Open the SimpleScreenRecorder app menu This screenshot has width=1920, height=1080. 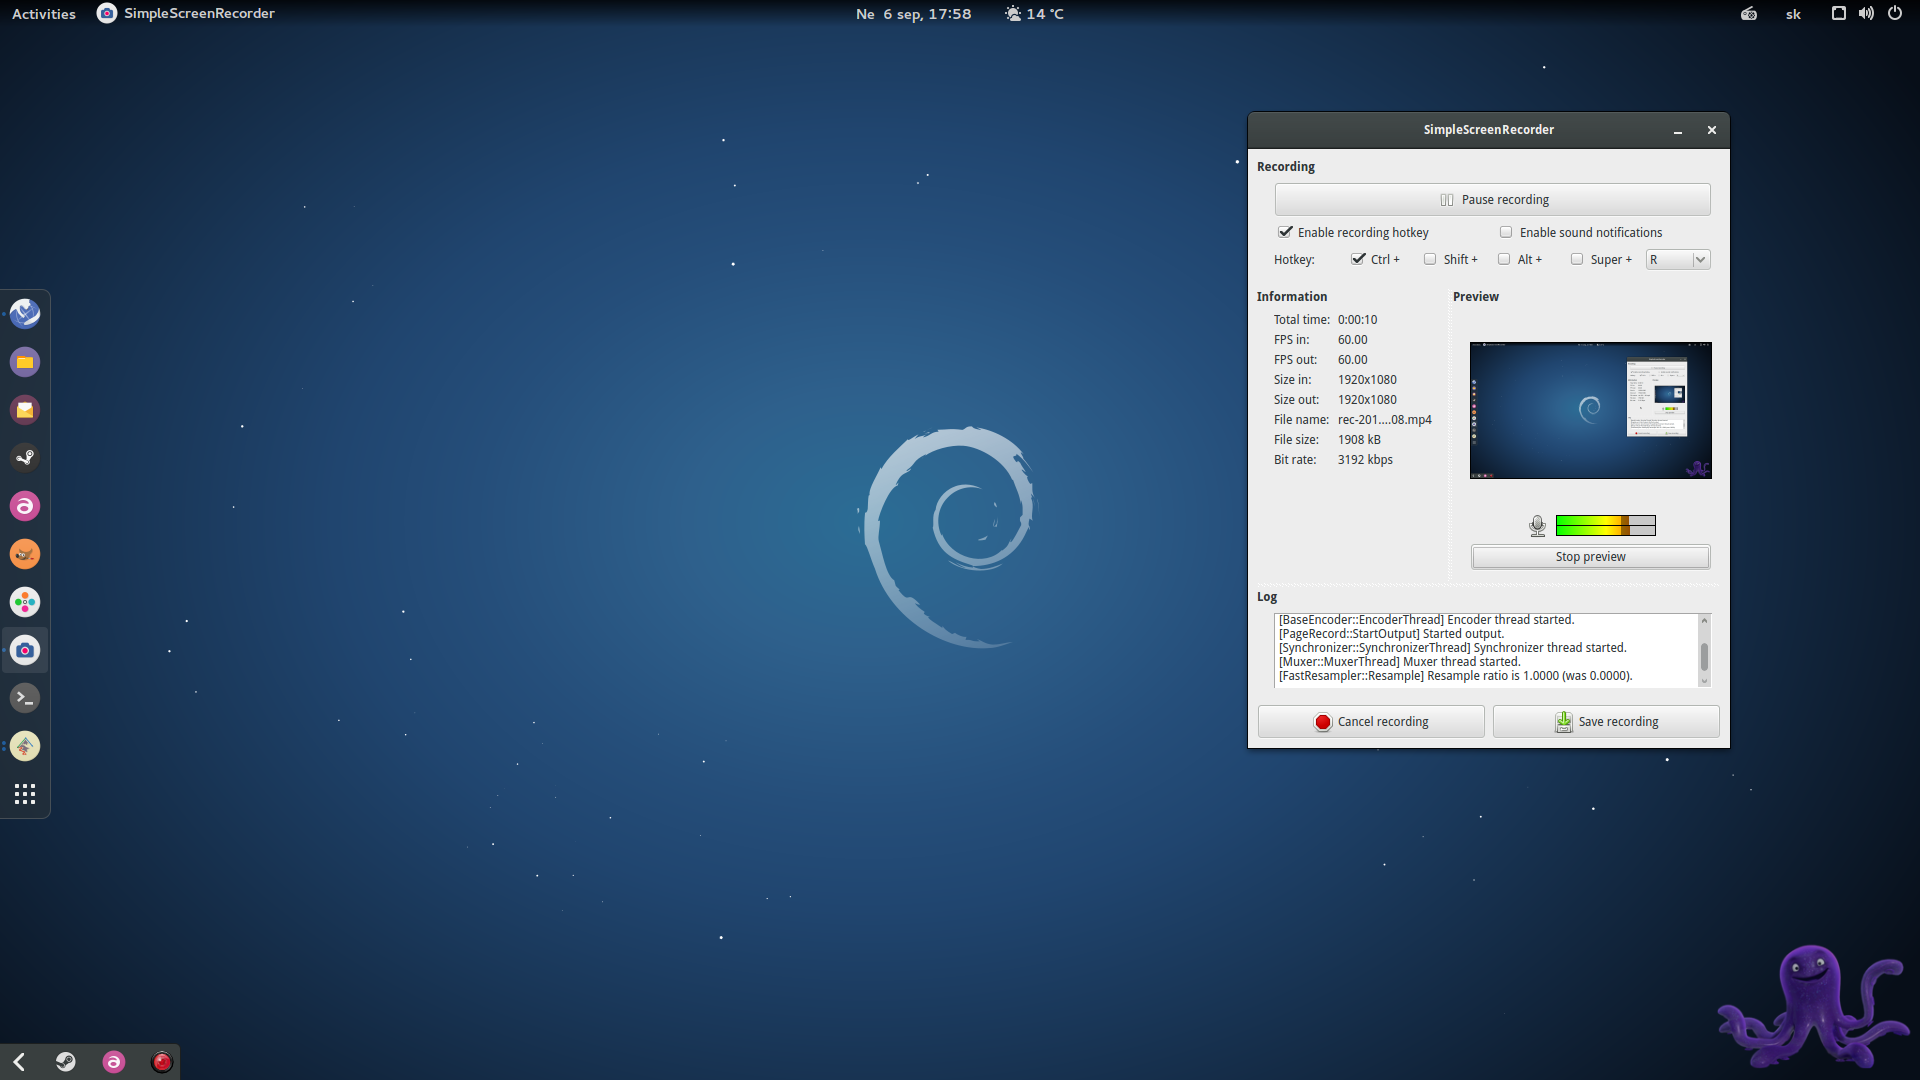tap(186, 14)
